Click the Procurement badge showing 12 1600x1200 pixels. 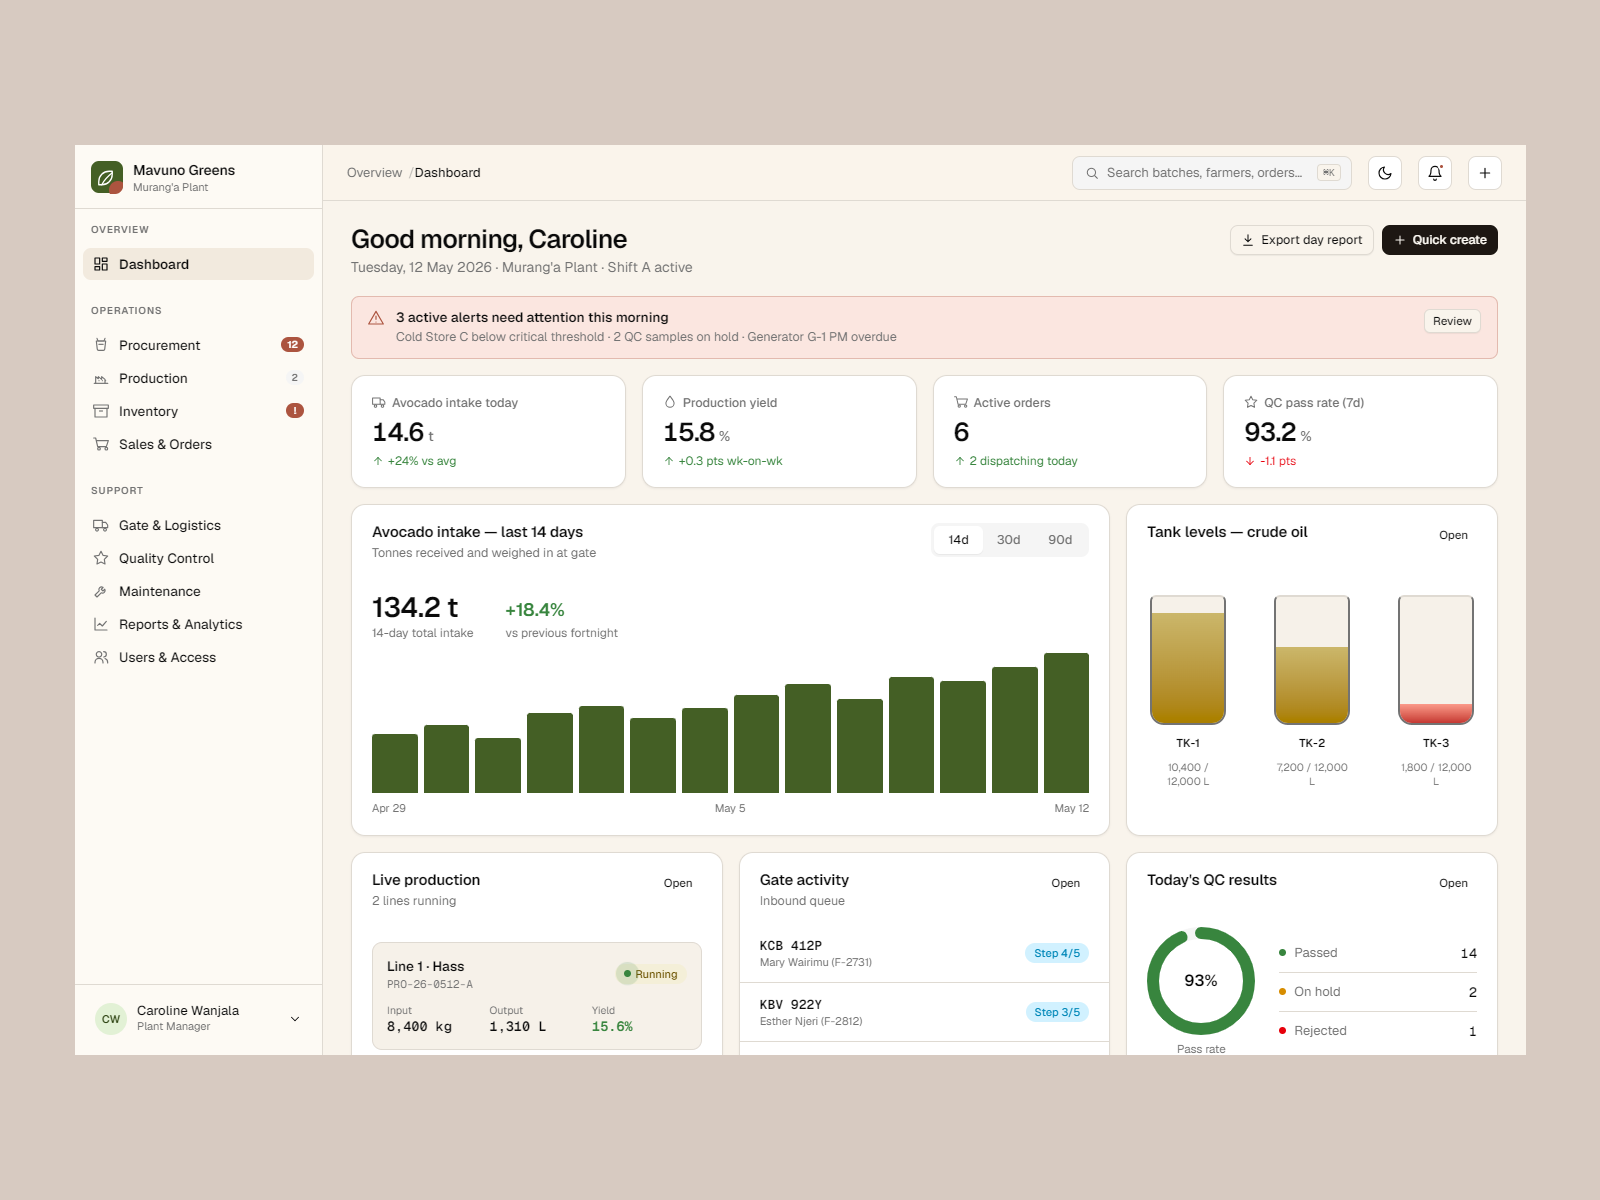coord(292,345)
